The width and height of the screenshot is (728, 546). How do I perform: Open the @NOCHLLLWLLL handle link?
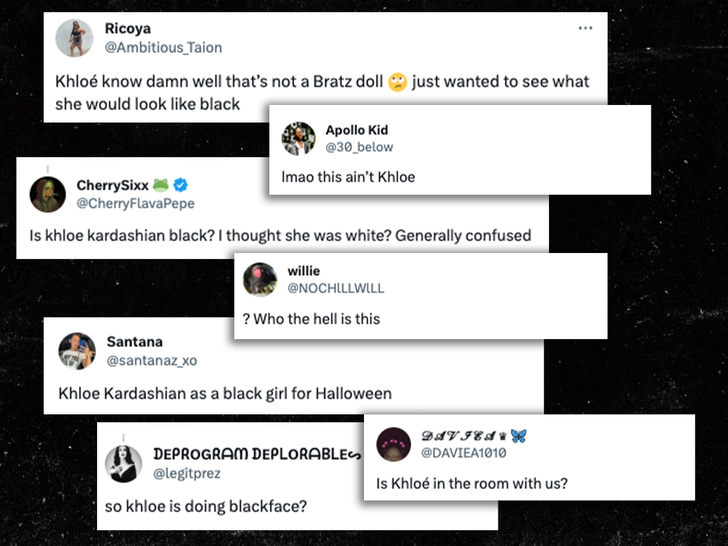tap(335, 288)
